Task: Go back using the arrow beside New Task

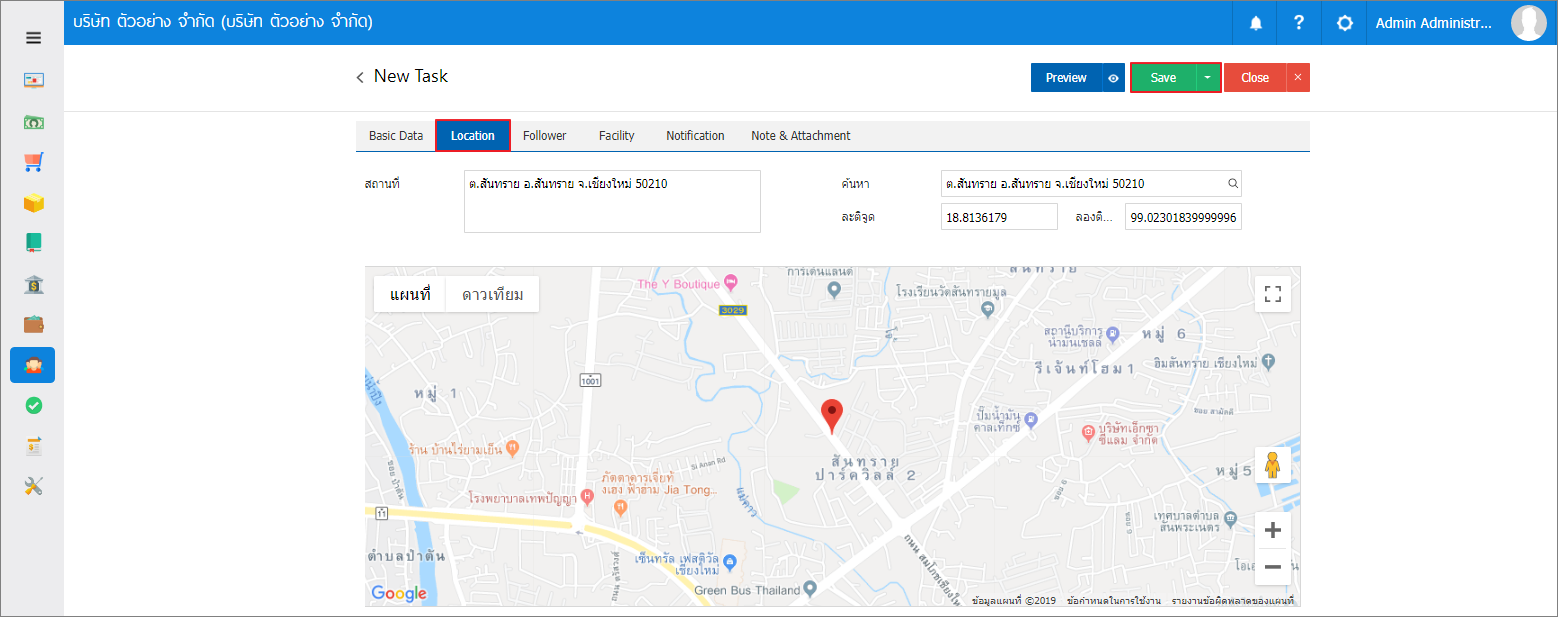Action: 360,77
